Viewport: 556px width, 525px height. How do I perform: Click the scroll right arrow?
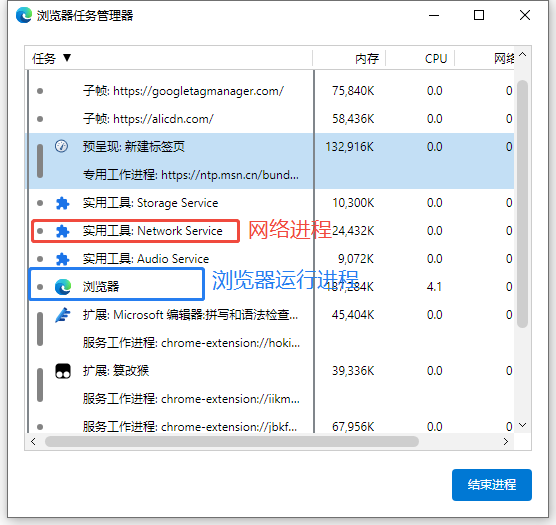pos(506,442)
